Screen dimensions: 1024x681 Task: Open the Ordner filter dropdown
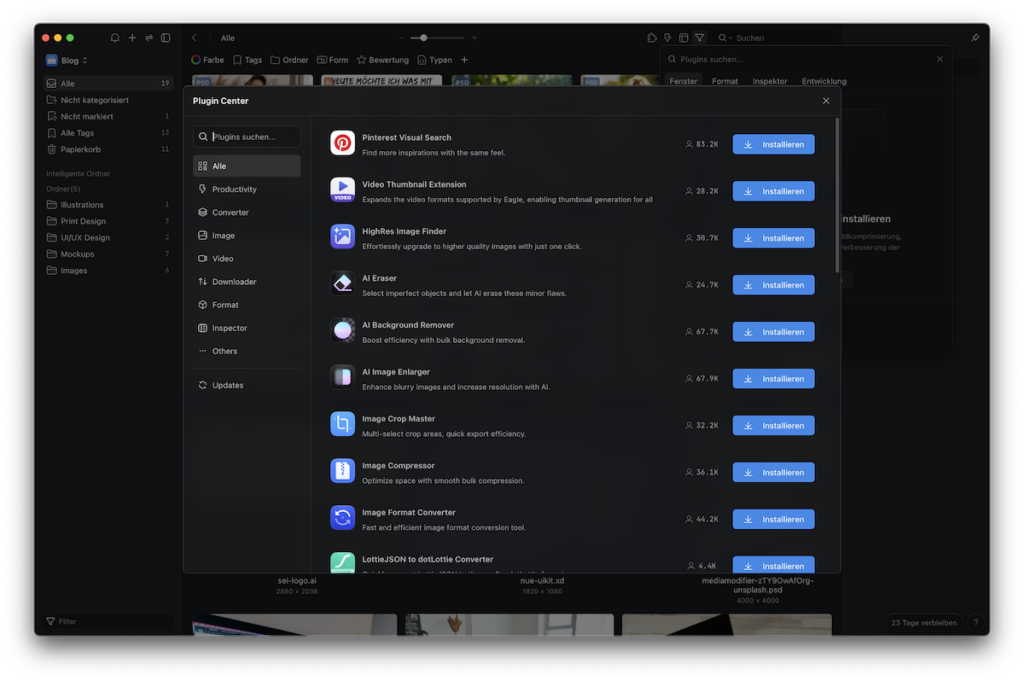click(x=289, y=60)
